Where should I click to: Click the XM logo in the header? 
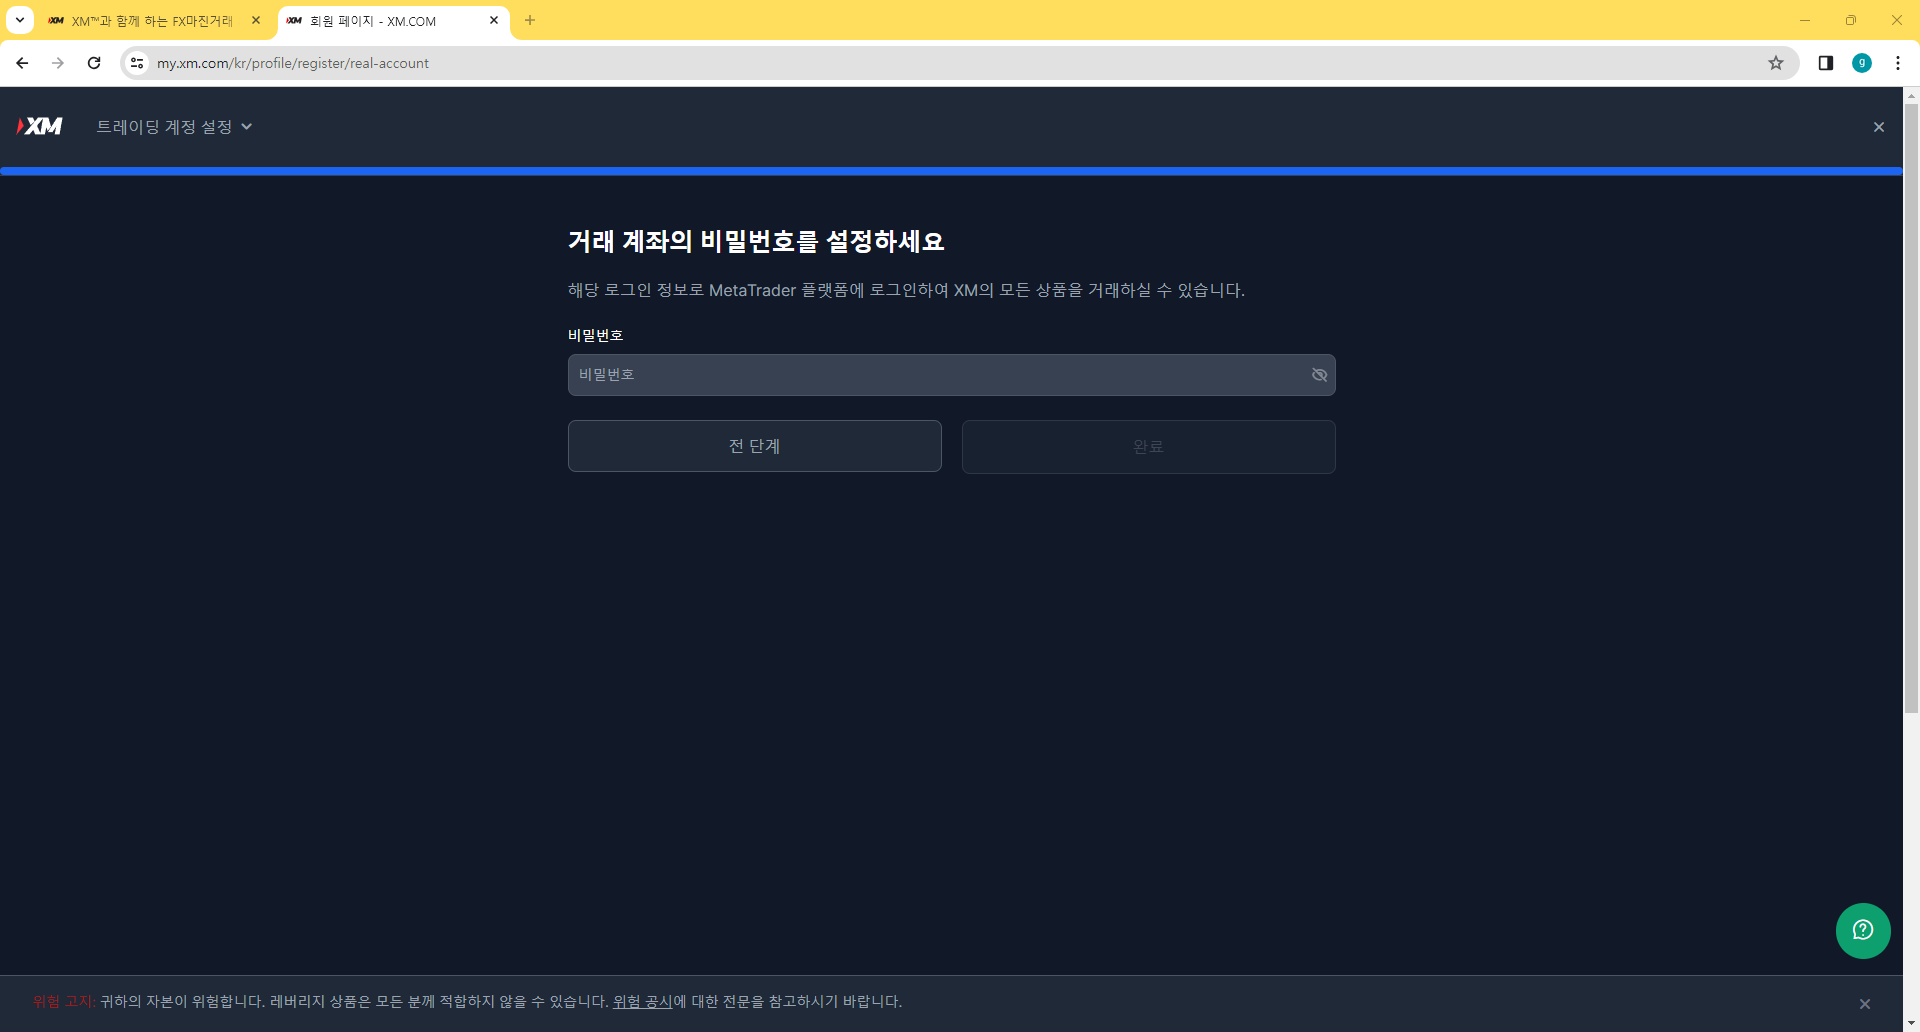[39, 126]
